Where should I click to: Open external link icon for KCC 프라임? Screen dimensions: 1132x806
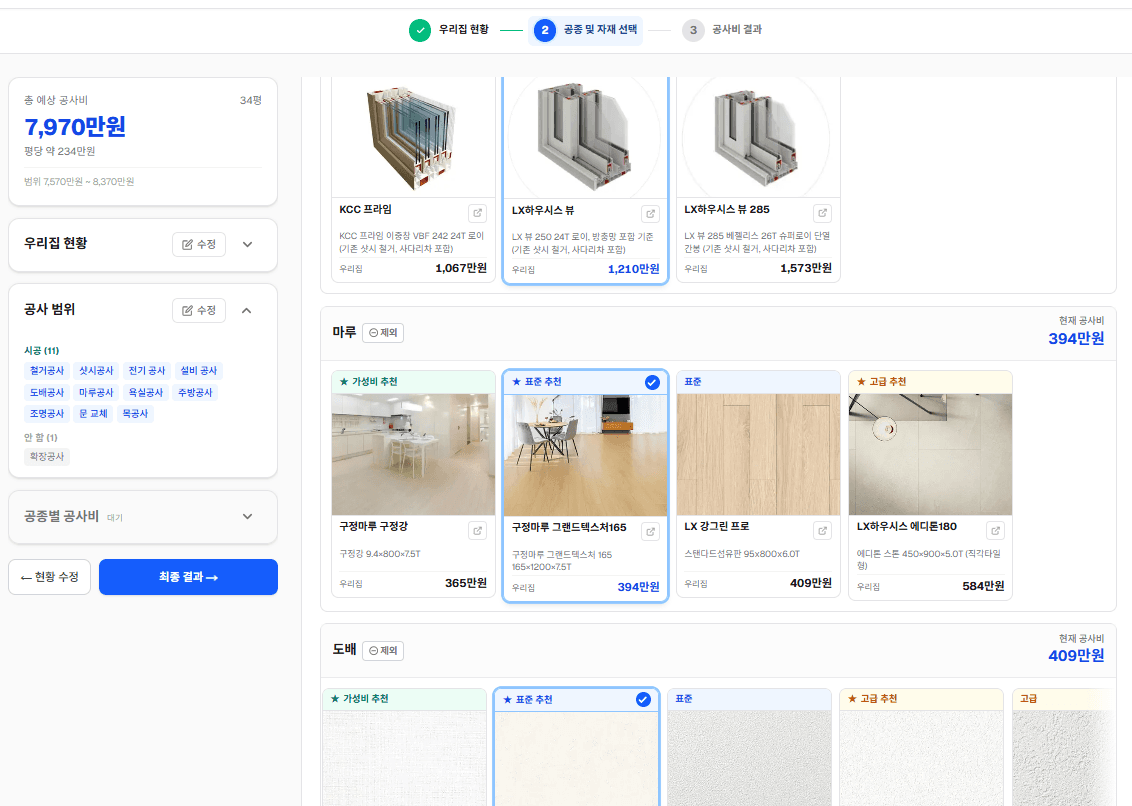(x=477, y=213)
